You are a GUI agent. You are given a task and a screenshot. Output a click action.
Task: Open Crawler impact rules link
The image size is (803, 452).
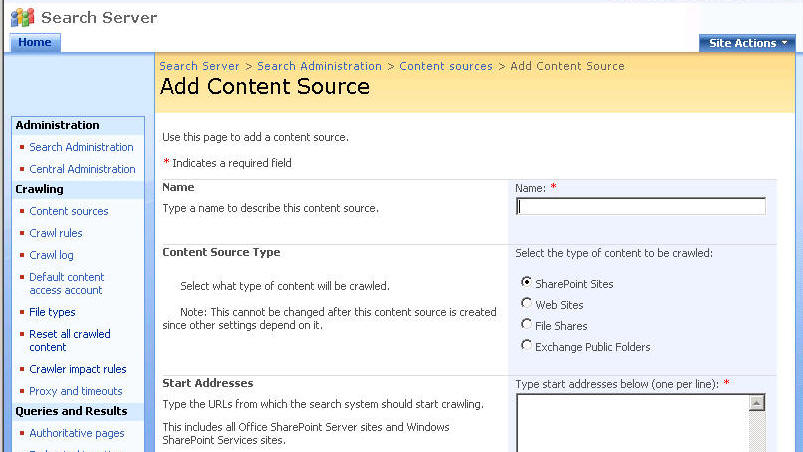tap(77, 369)
